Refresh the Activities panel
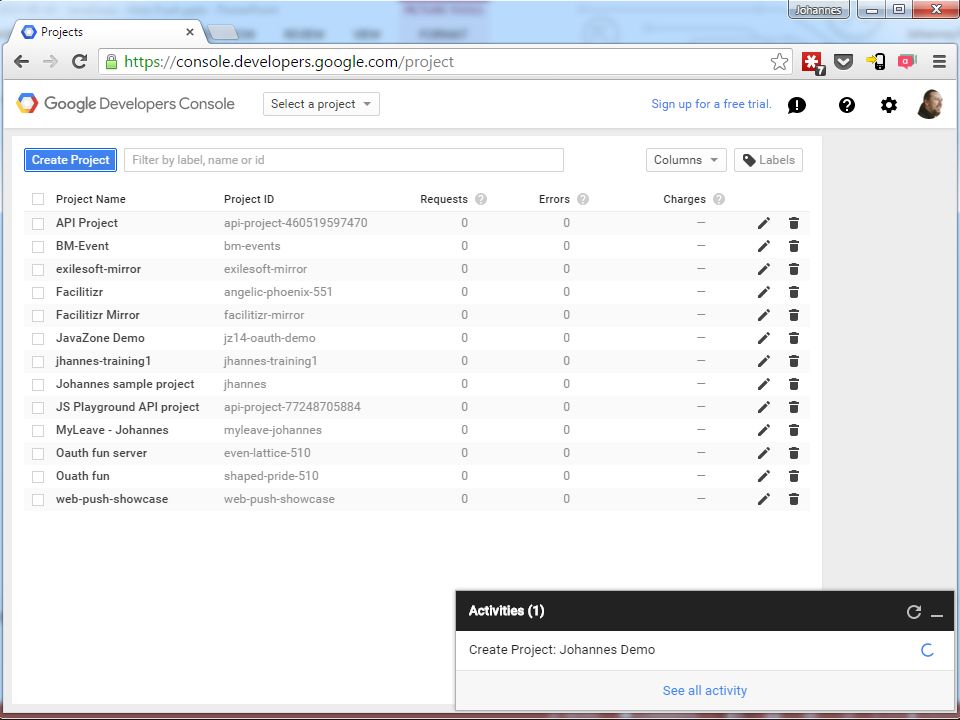 [x=913, y=612]
